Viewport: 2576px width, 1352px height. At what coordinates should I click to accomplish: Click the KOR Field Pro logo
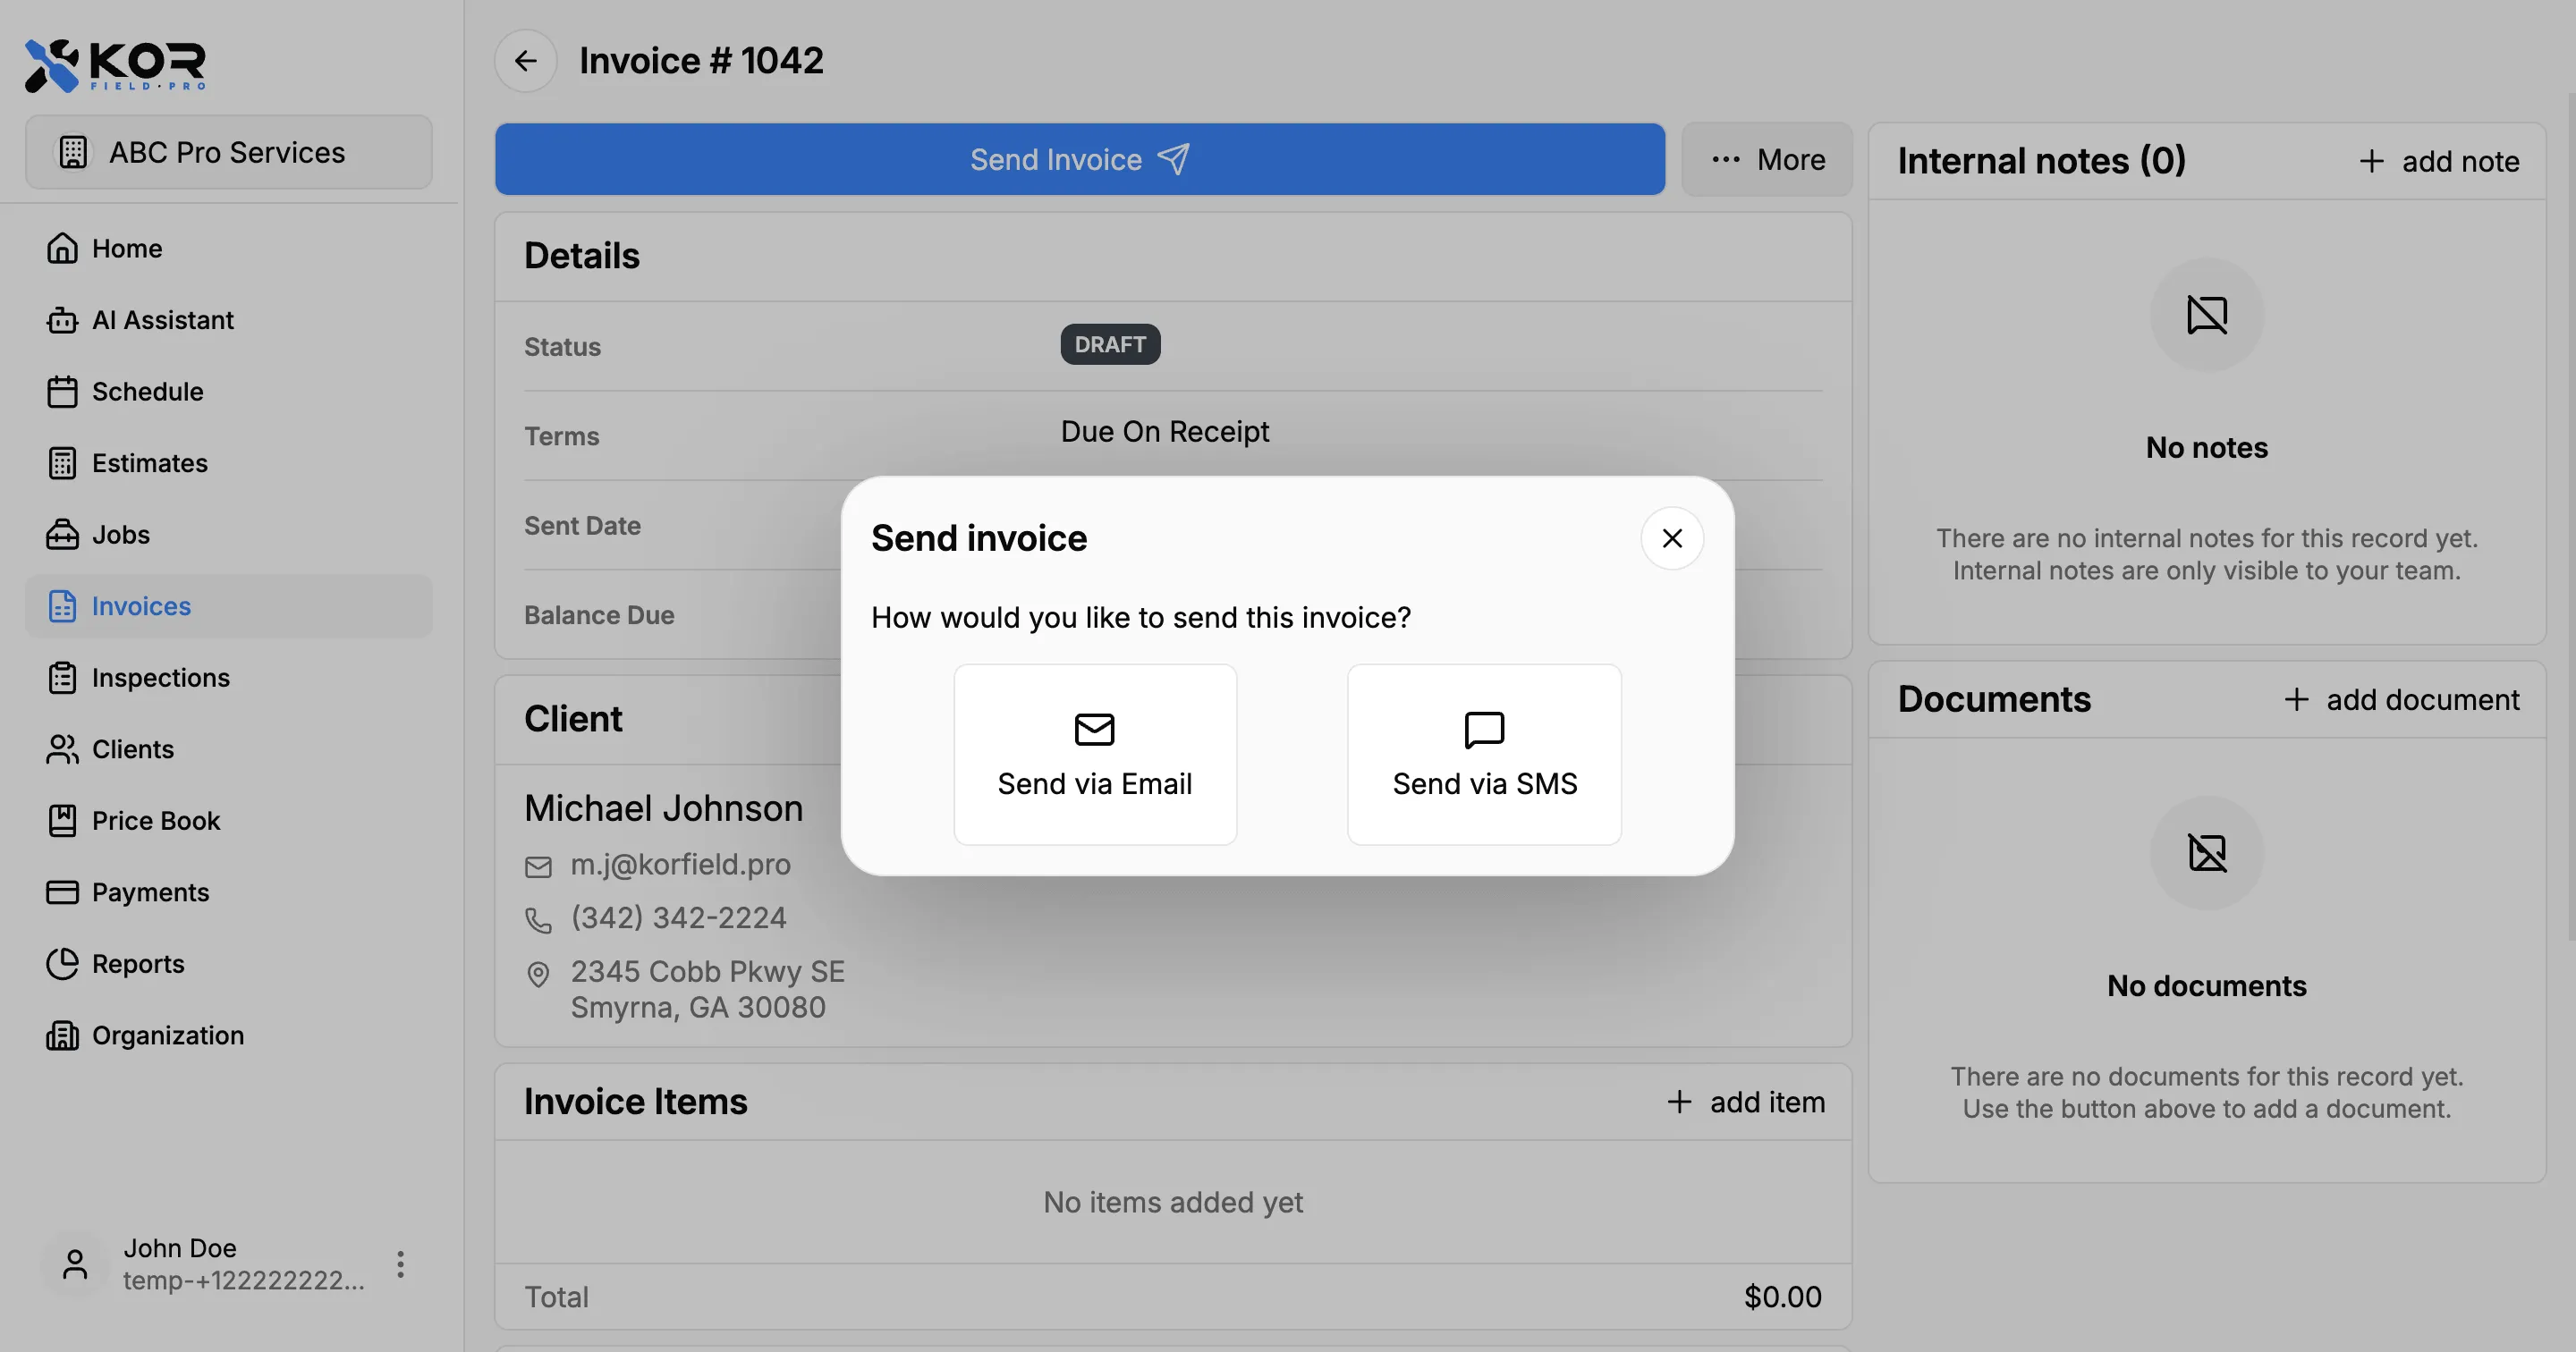point(114,64)
